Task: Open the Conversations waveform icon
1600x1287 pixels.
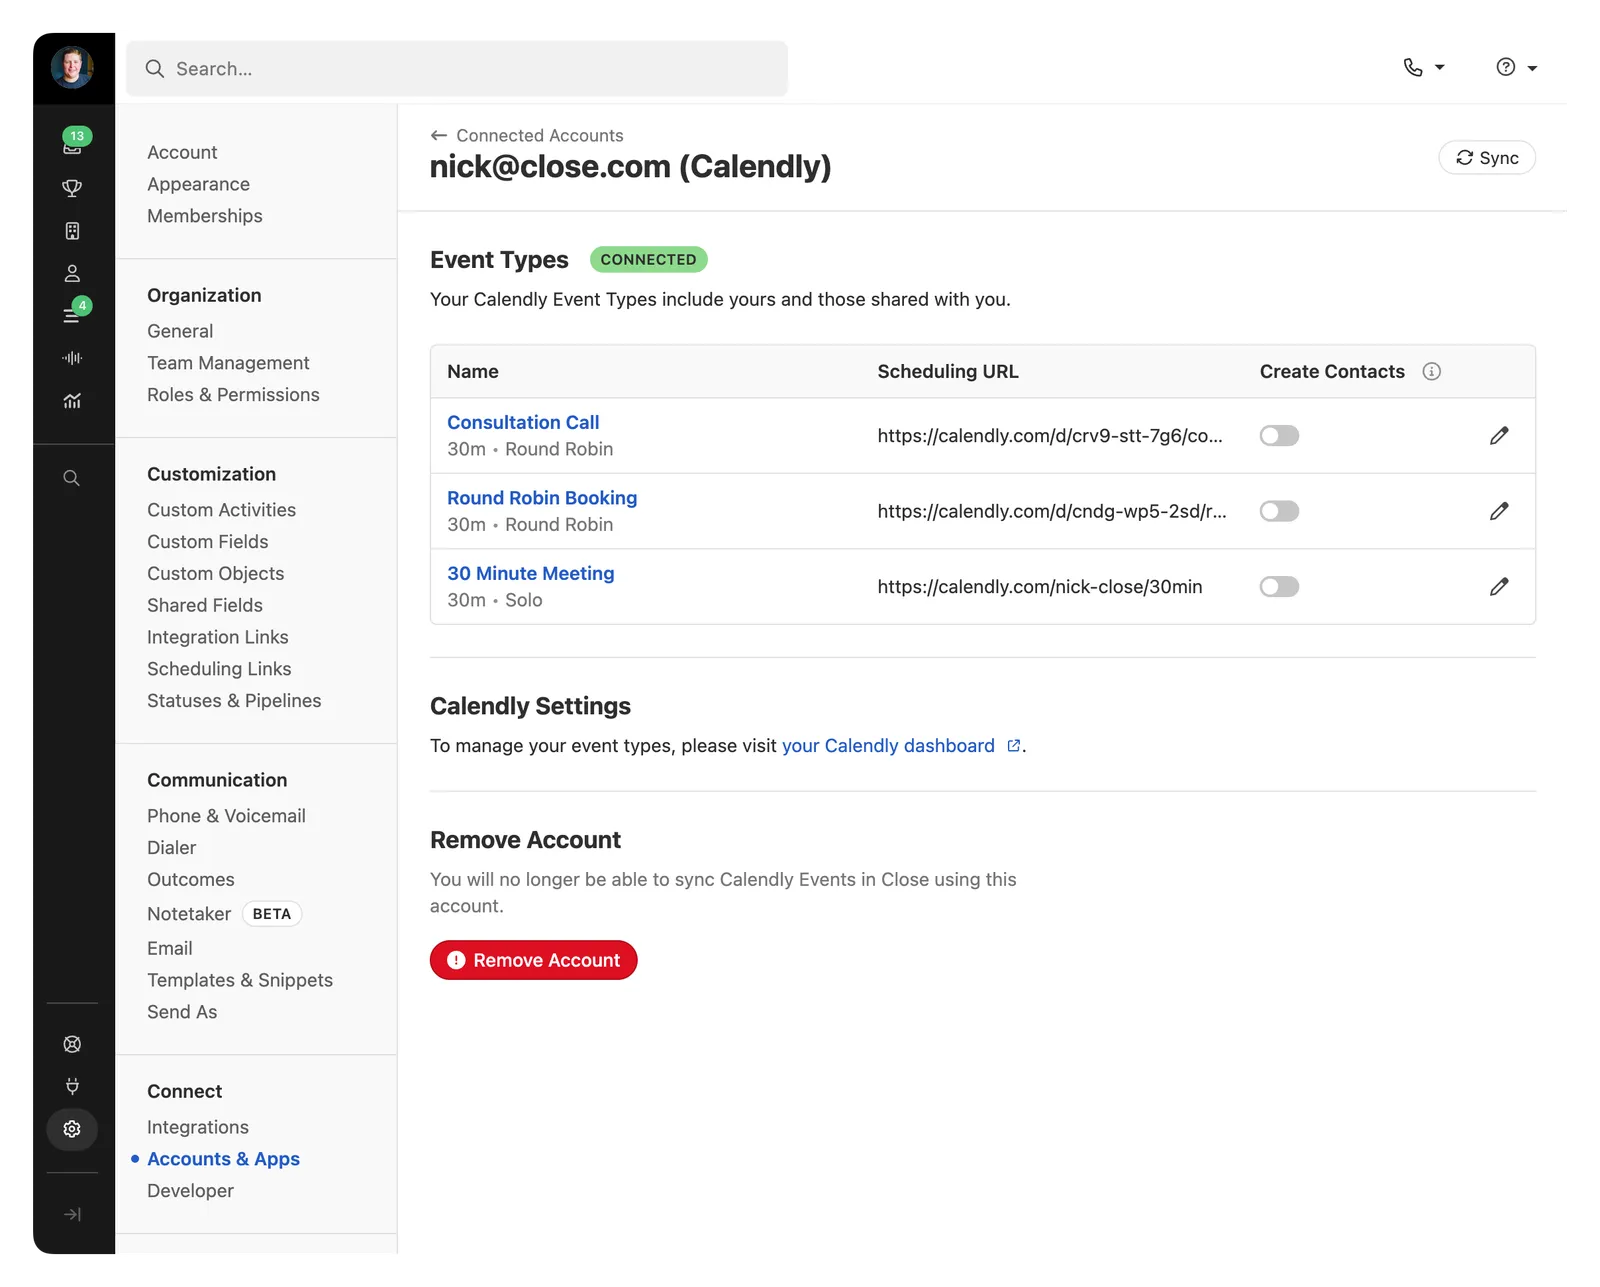Action: click(x=72, y=358)
